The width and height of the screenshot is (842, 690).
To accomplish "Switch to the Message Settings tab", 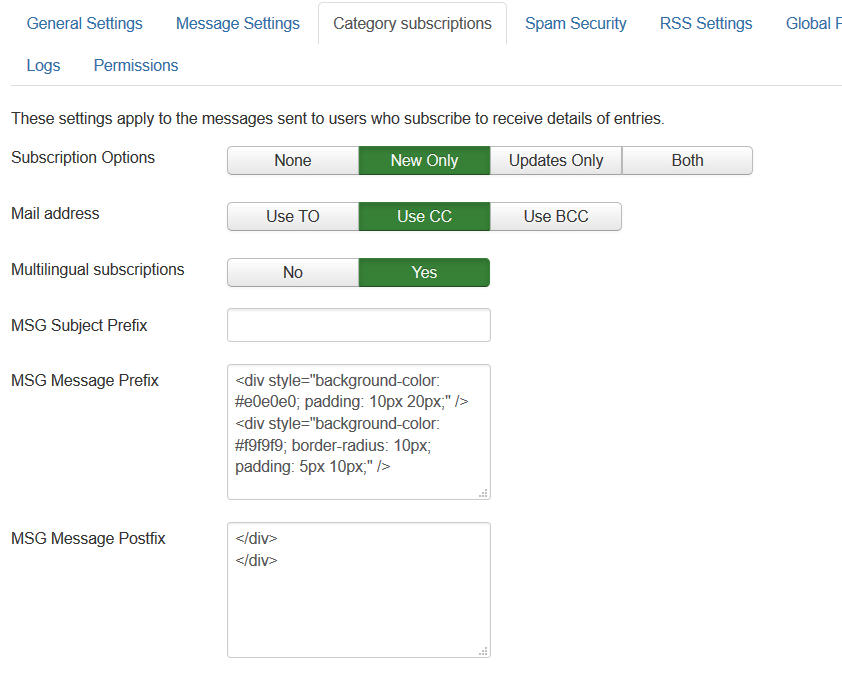I will coord(237,23).
